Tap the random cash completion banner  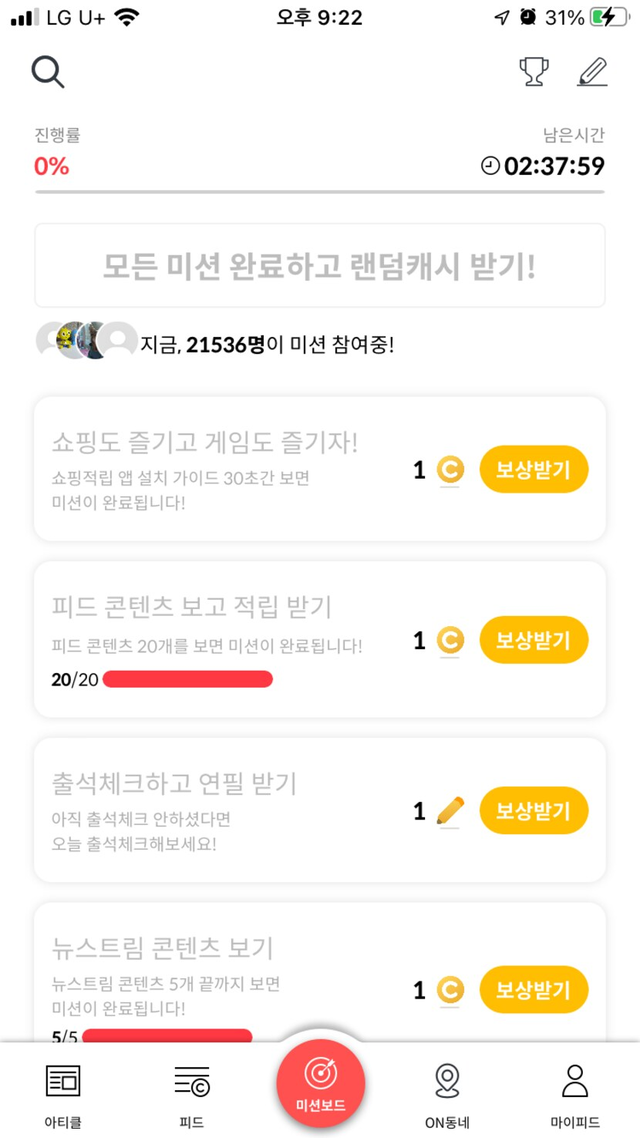pyautogui.click(x=320, y=265)
